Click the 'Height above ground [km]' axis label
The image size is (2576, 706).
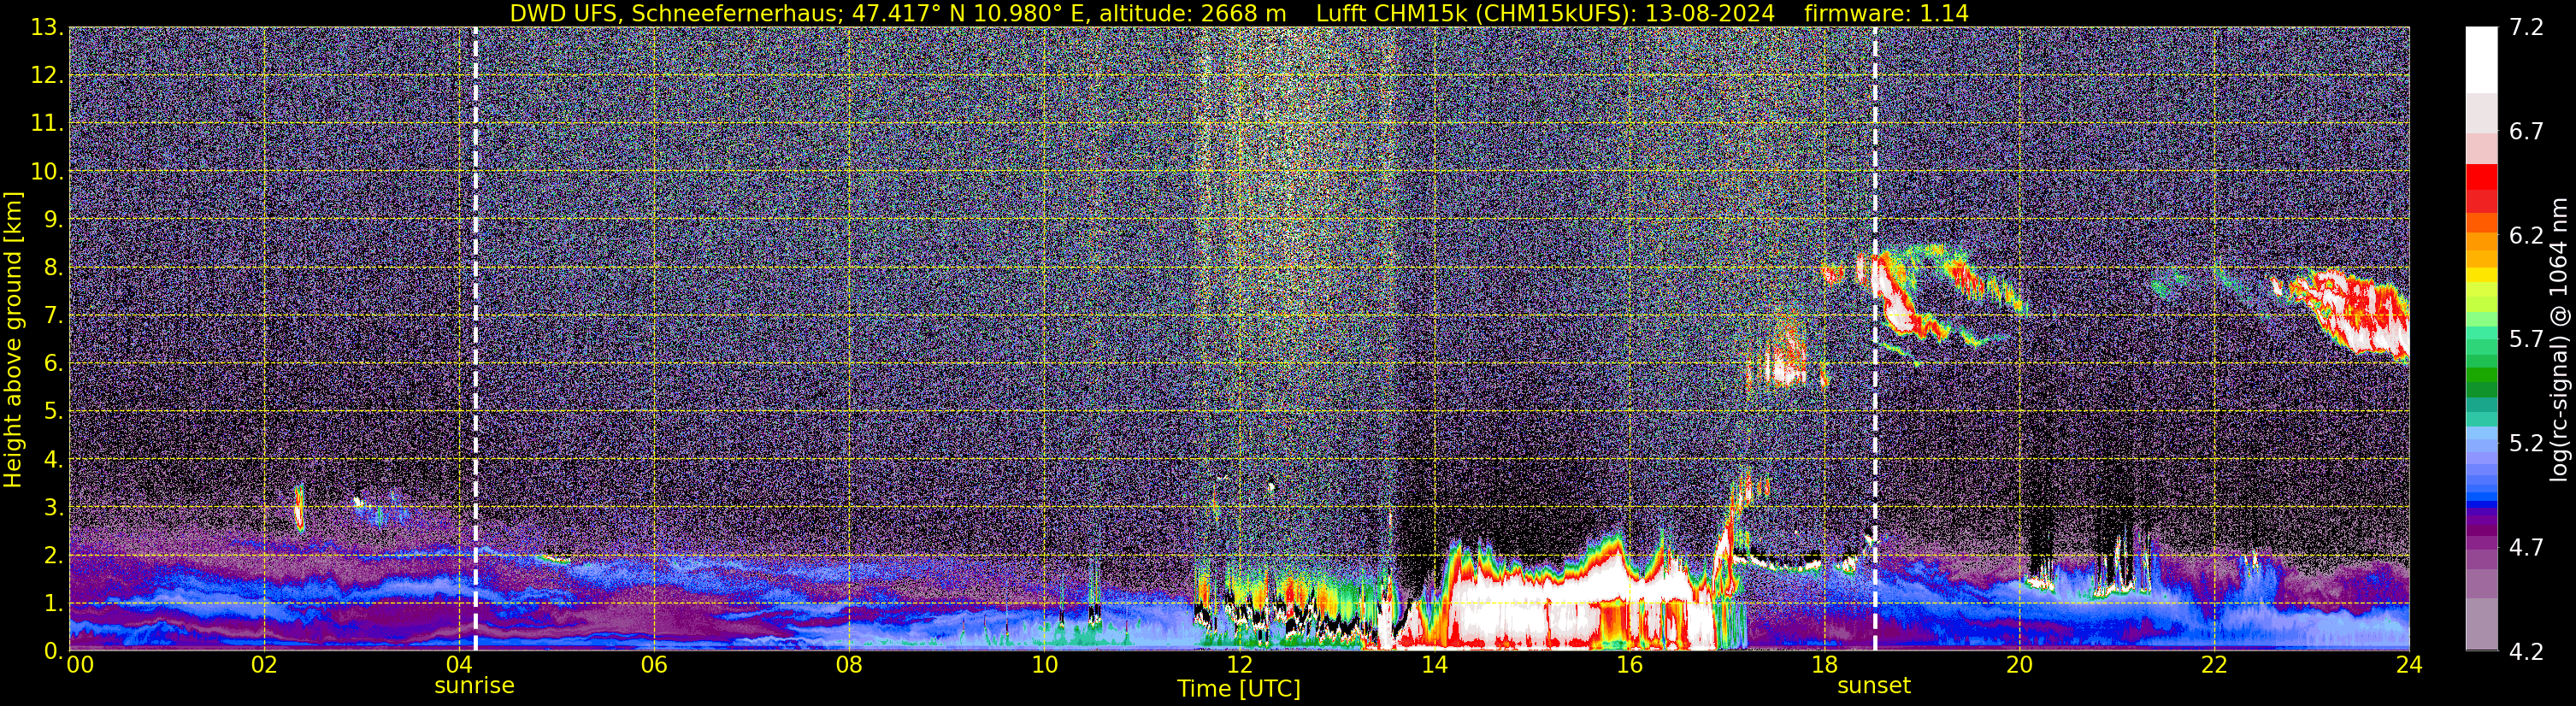pyautogui.click(x=13, y=339)
